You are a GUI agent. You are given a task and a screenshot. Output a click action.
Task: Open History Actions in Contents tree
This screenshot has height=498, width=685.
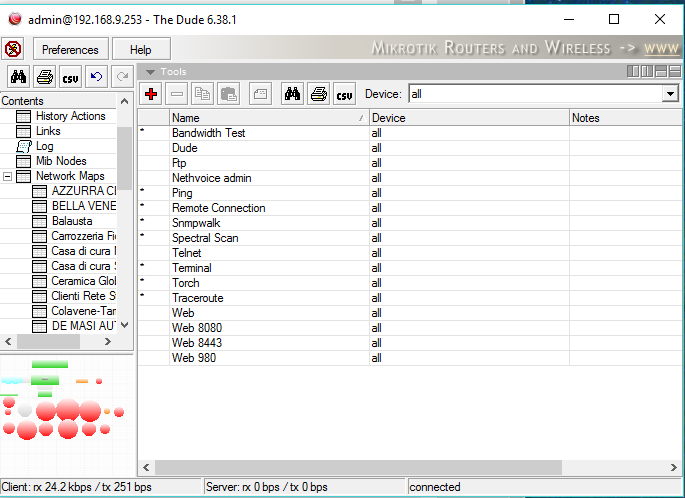click(70, 116)
